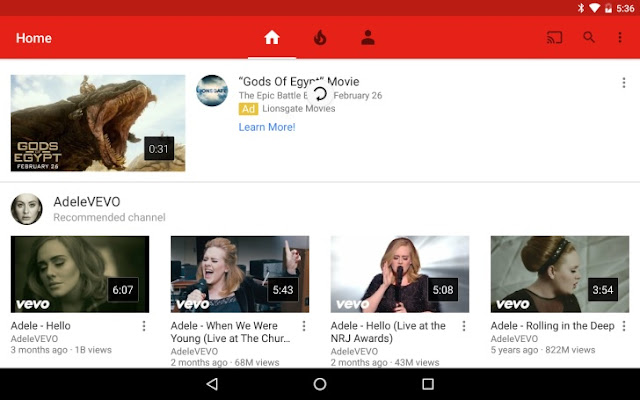Tap the Android home circle button
This screenshot has width=640, height=400.
(x=320, y=384)
